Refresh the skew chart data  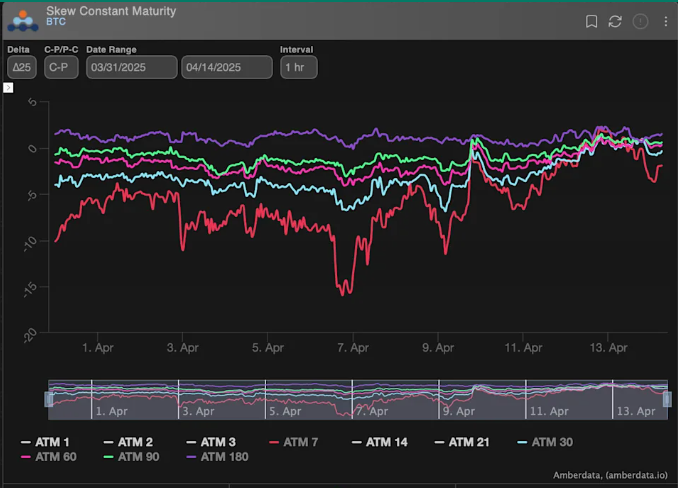(615, 21)
